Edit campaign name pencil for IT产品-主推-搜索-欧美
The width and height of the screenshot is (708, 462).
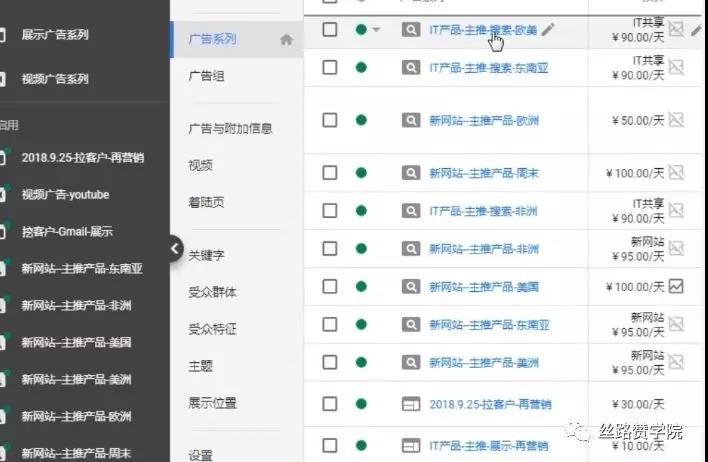pos(548,30)
